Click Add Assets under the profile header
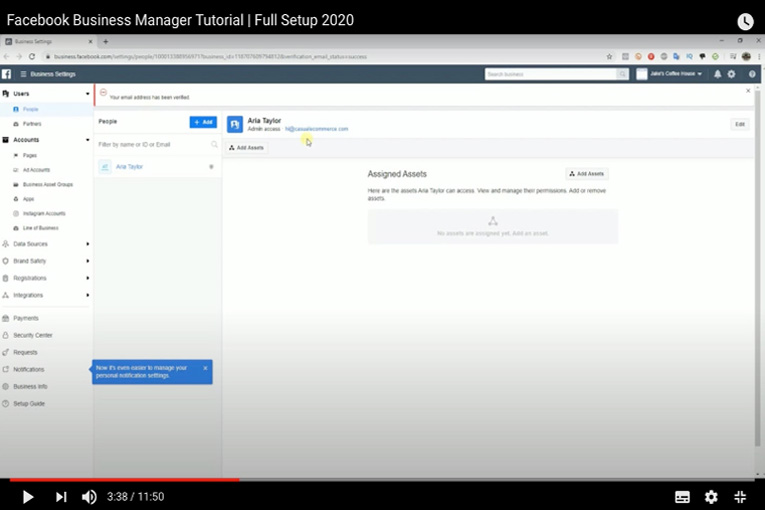The image size is (765, 510). coord(246,147)
